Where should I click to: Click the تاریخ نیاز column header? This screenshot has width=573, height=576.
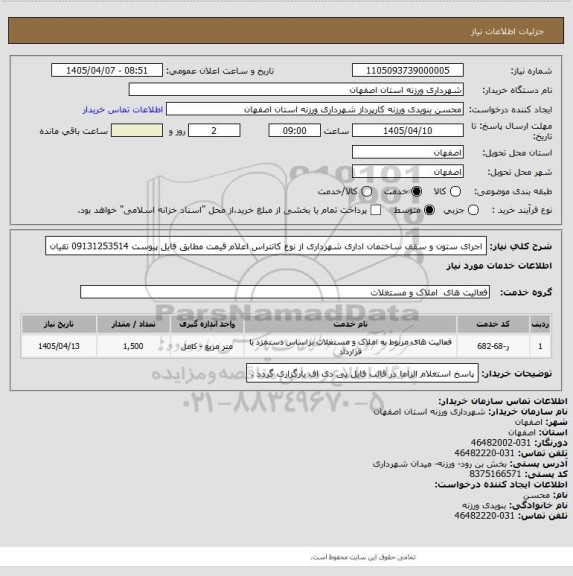point(59,324)
